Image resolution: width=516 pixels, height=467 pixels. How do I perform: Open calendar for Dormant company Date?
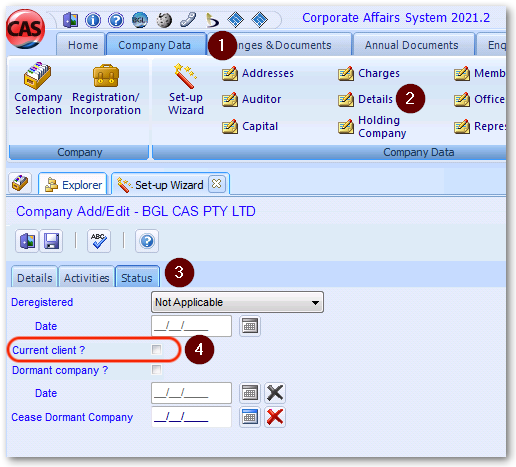pyautogui.click(x=250, y=393)
